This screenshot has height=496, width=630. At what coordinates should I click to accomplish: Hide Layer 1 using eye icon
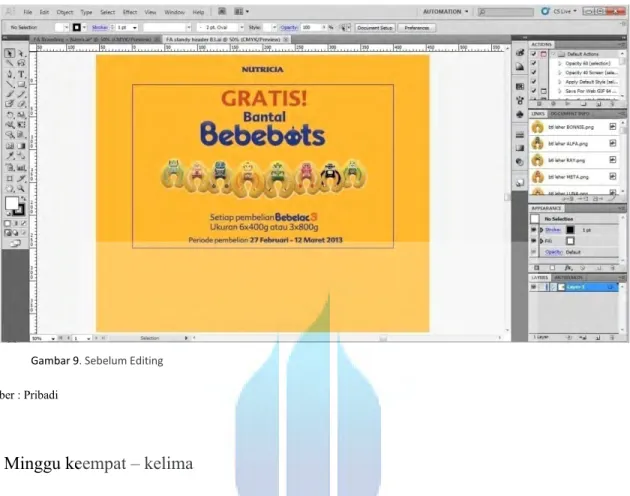tap(534, 287)
